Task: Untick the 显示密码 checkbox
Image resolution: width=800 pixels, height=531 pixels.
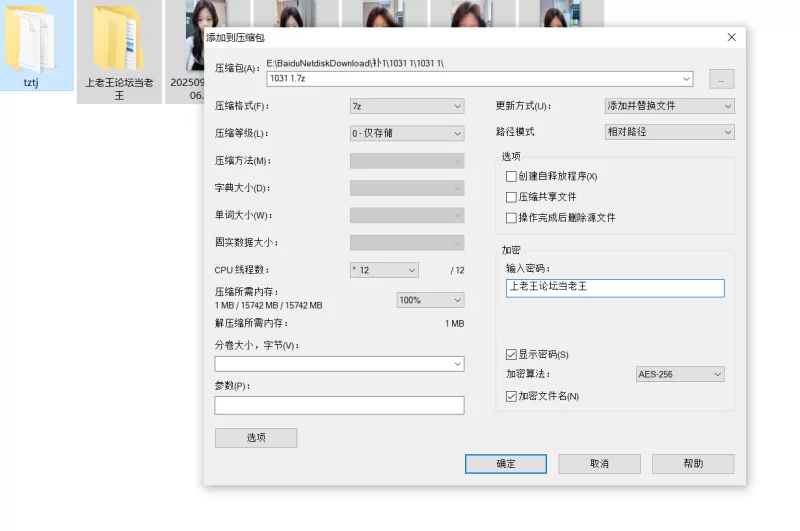Action: tap(512, 354)
